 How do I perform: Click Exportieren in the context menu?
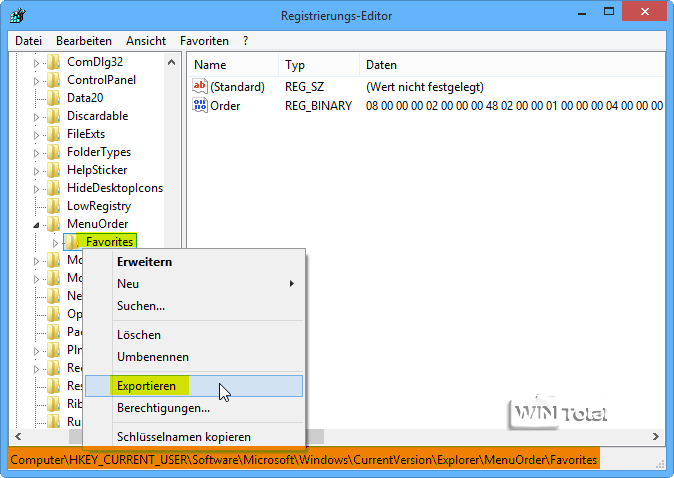pos(194,386)
